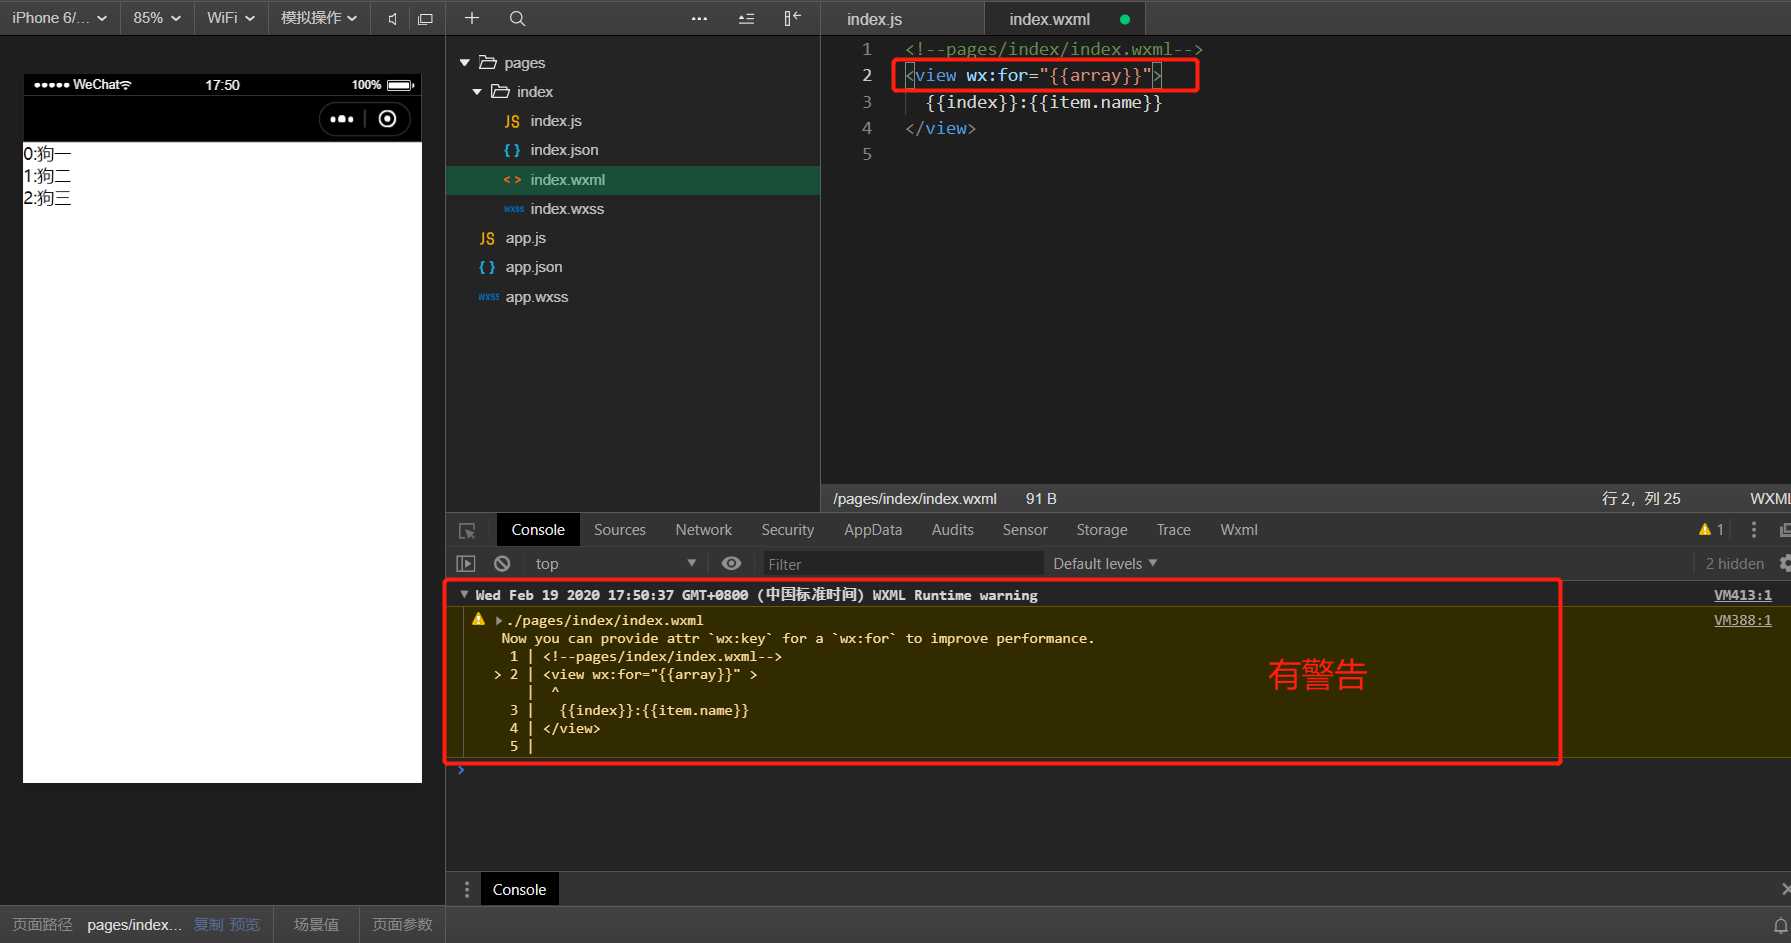Detach simulator window icon
The image size is (1791, 943).
(x=425, y=18)
